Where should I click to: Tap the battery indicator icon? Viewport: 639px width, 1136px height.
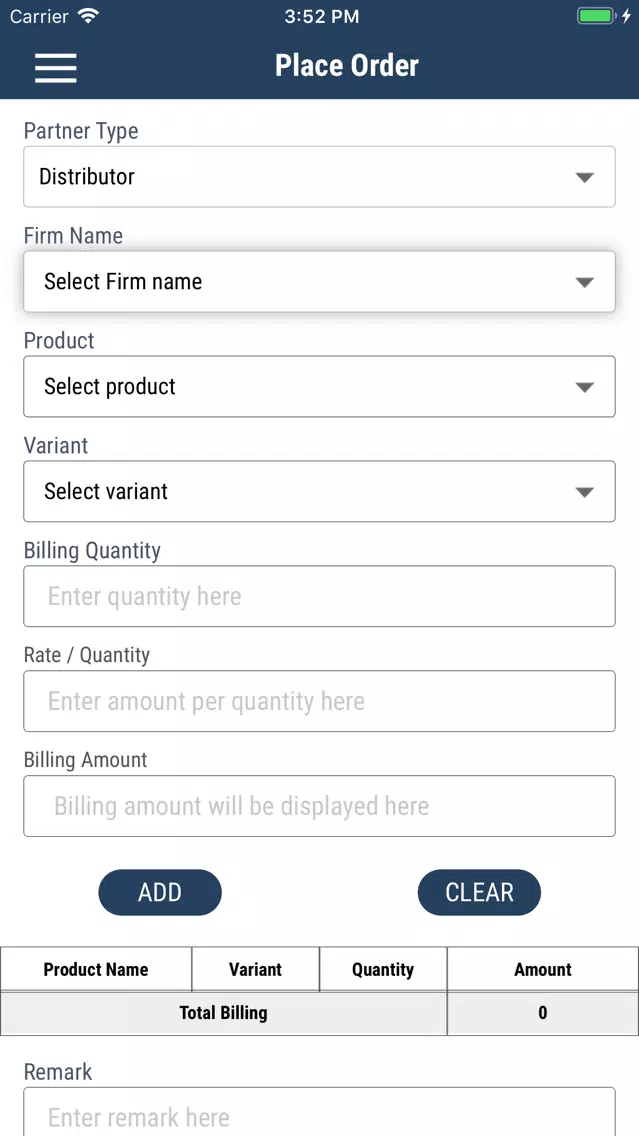(596, 16)
